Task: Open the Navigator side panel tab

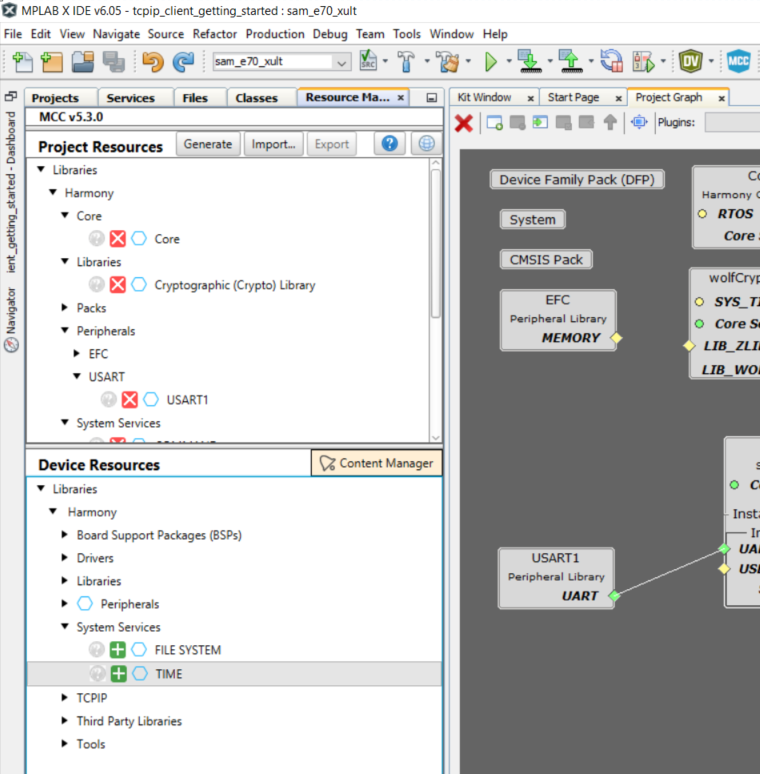Action: coord(11,320)
